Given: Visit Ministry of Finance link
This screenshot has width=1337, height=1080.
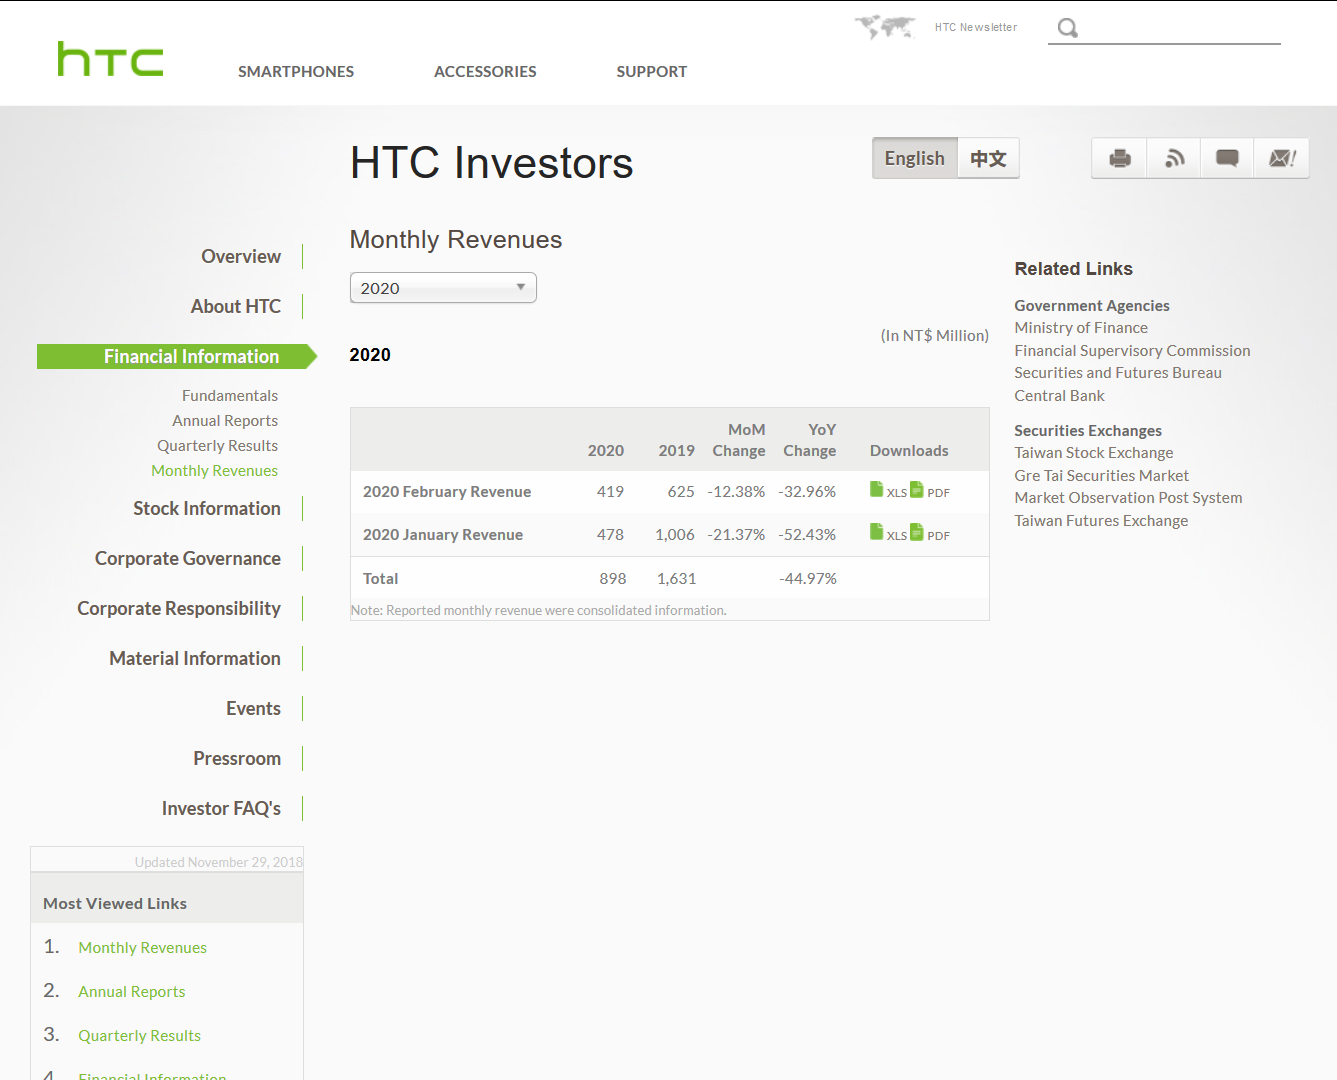Looking at the screenshot, I should click(x=1081, y=328).
